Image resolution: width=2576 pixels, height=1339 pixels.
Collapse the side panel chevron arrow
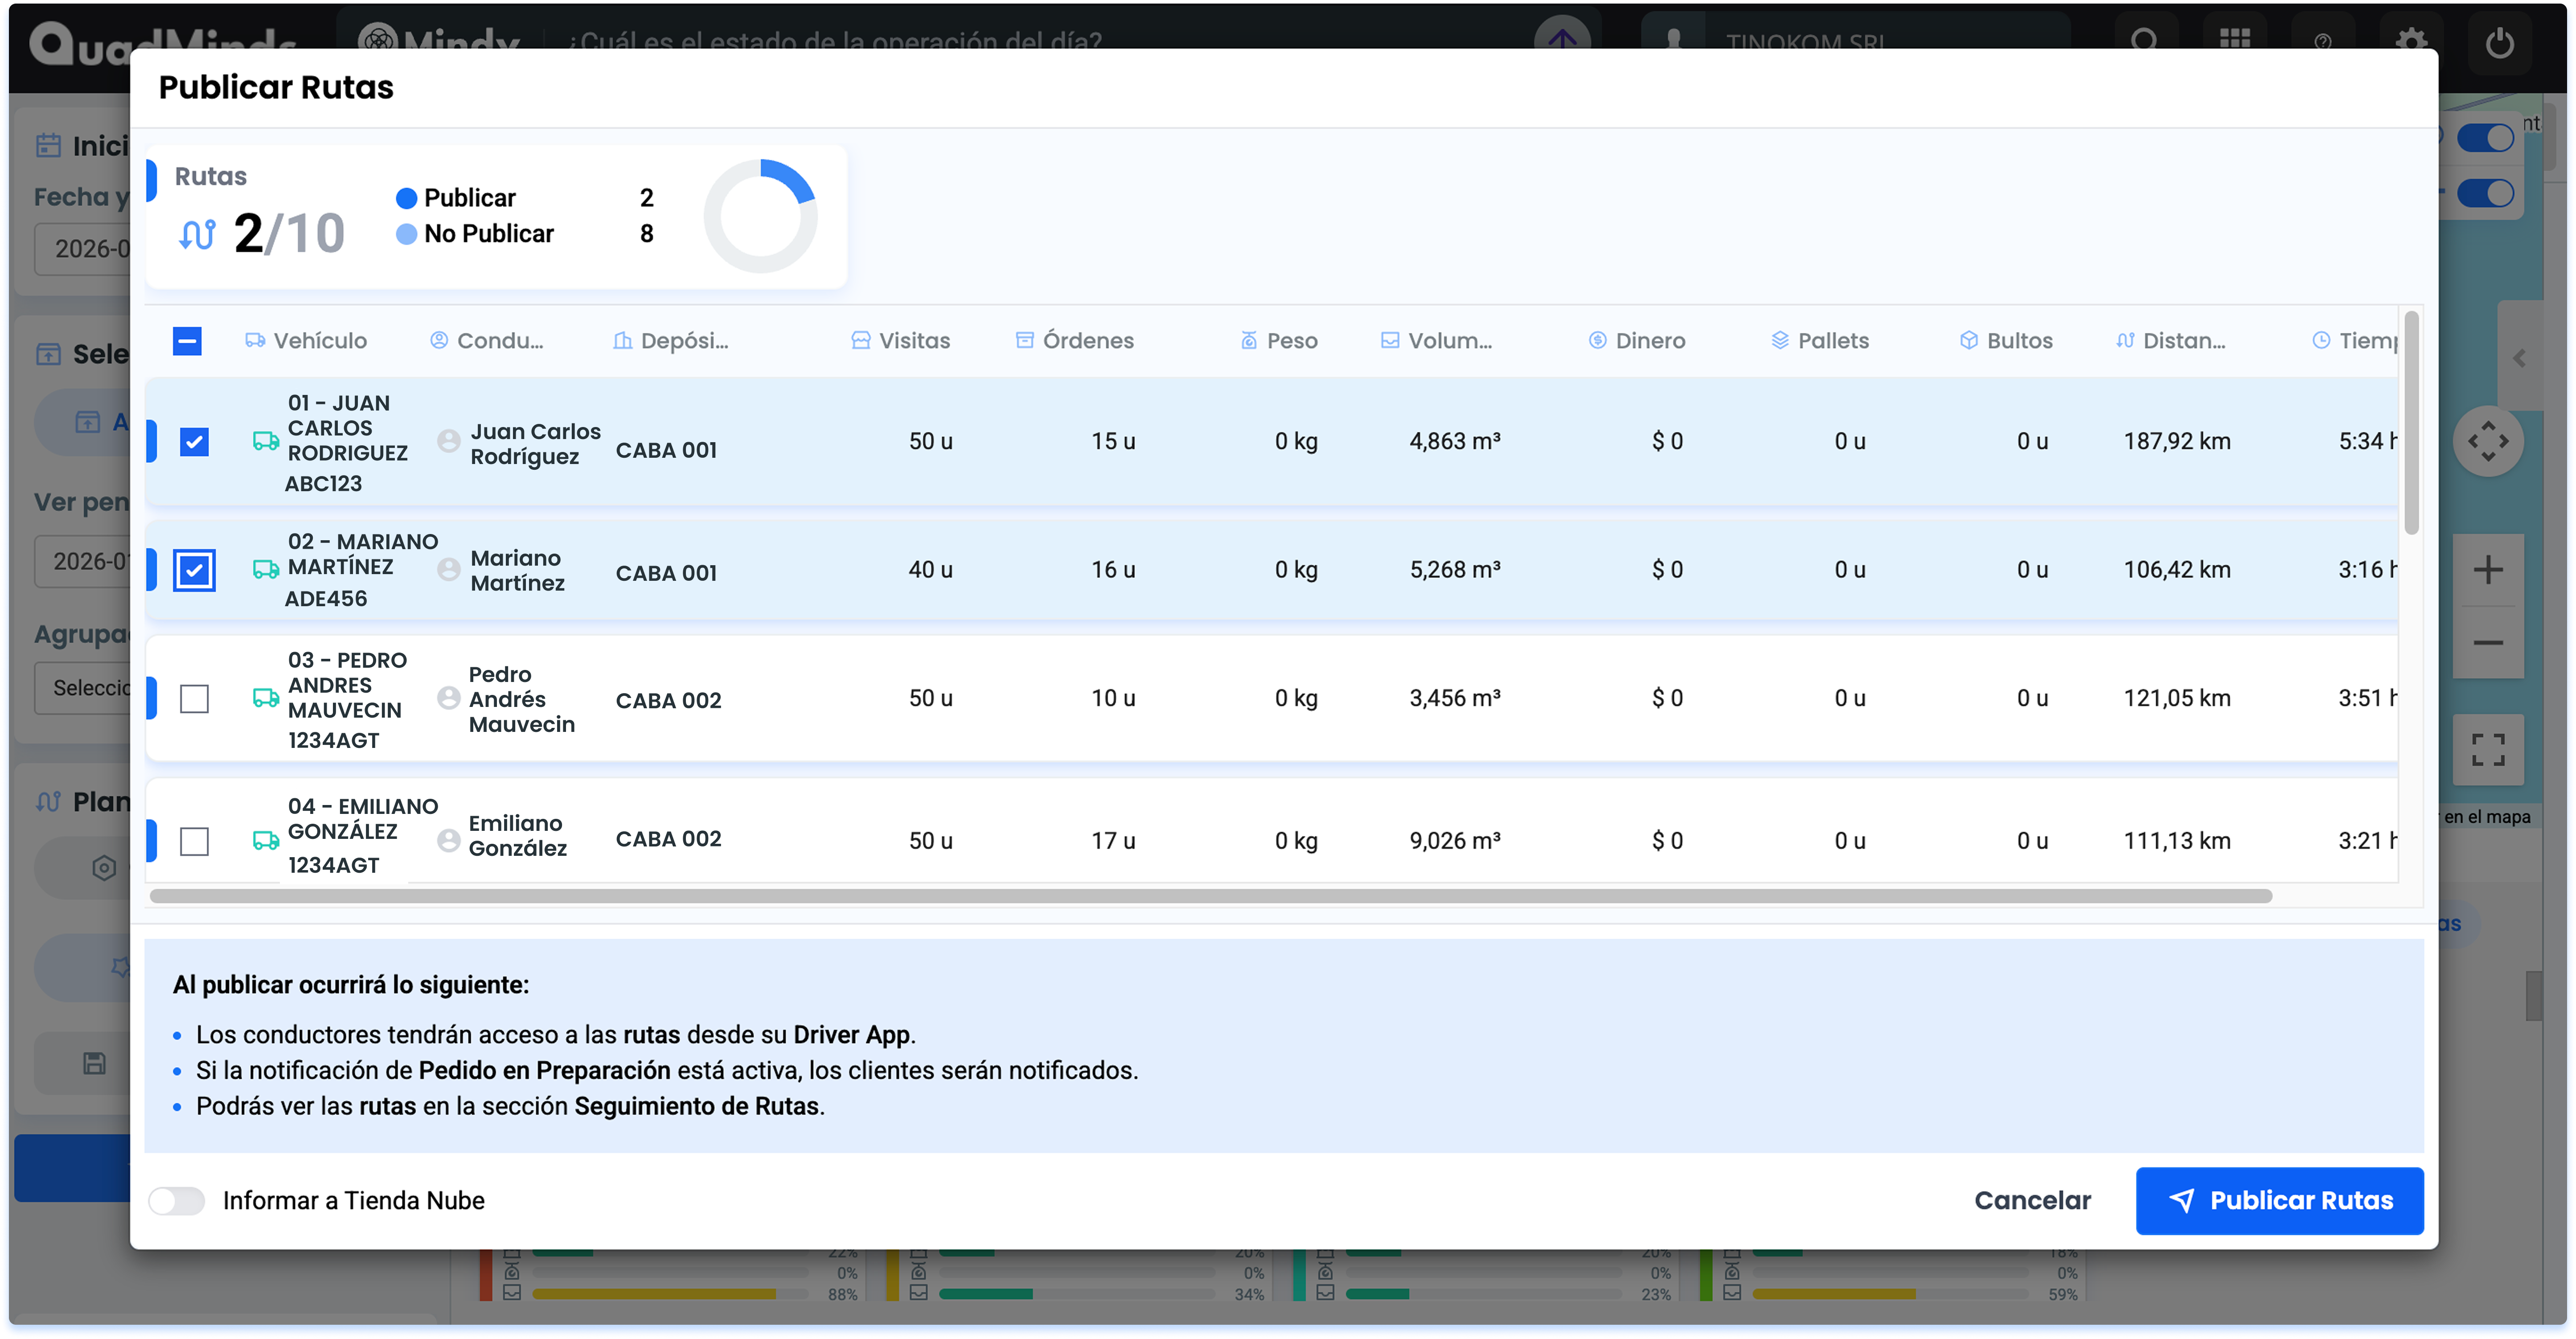click(x=2519, y=359)
